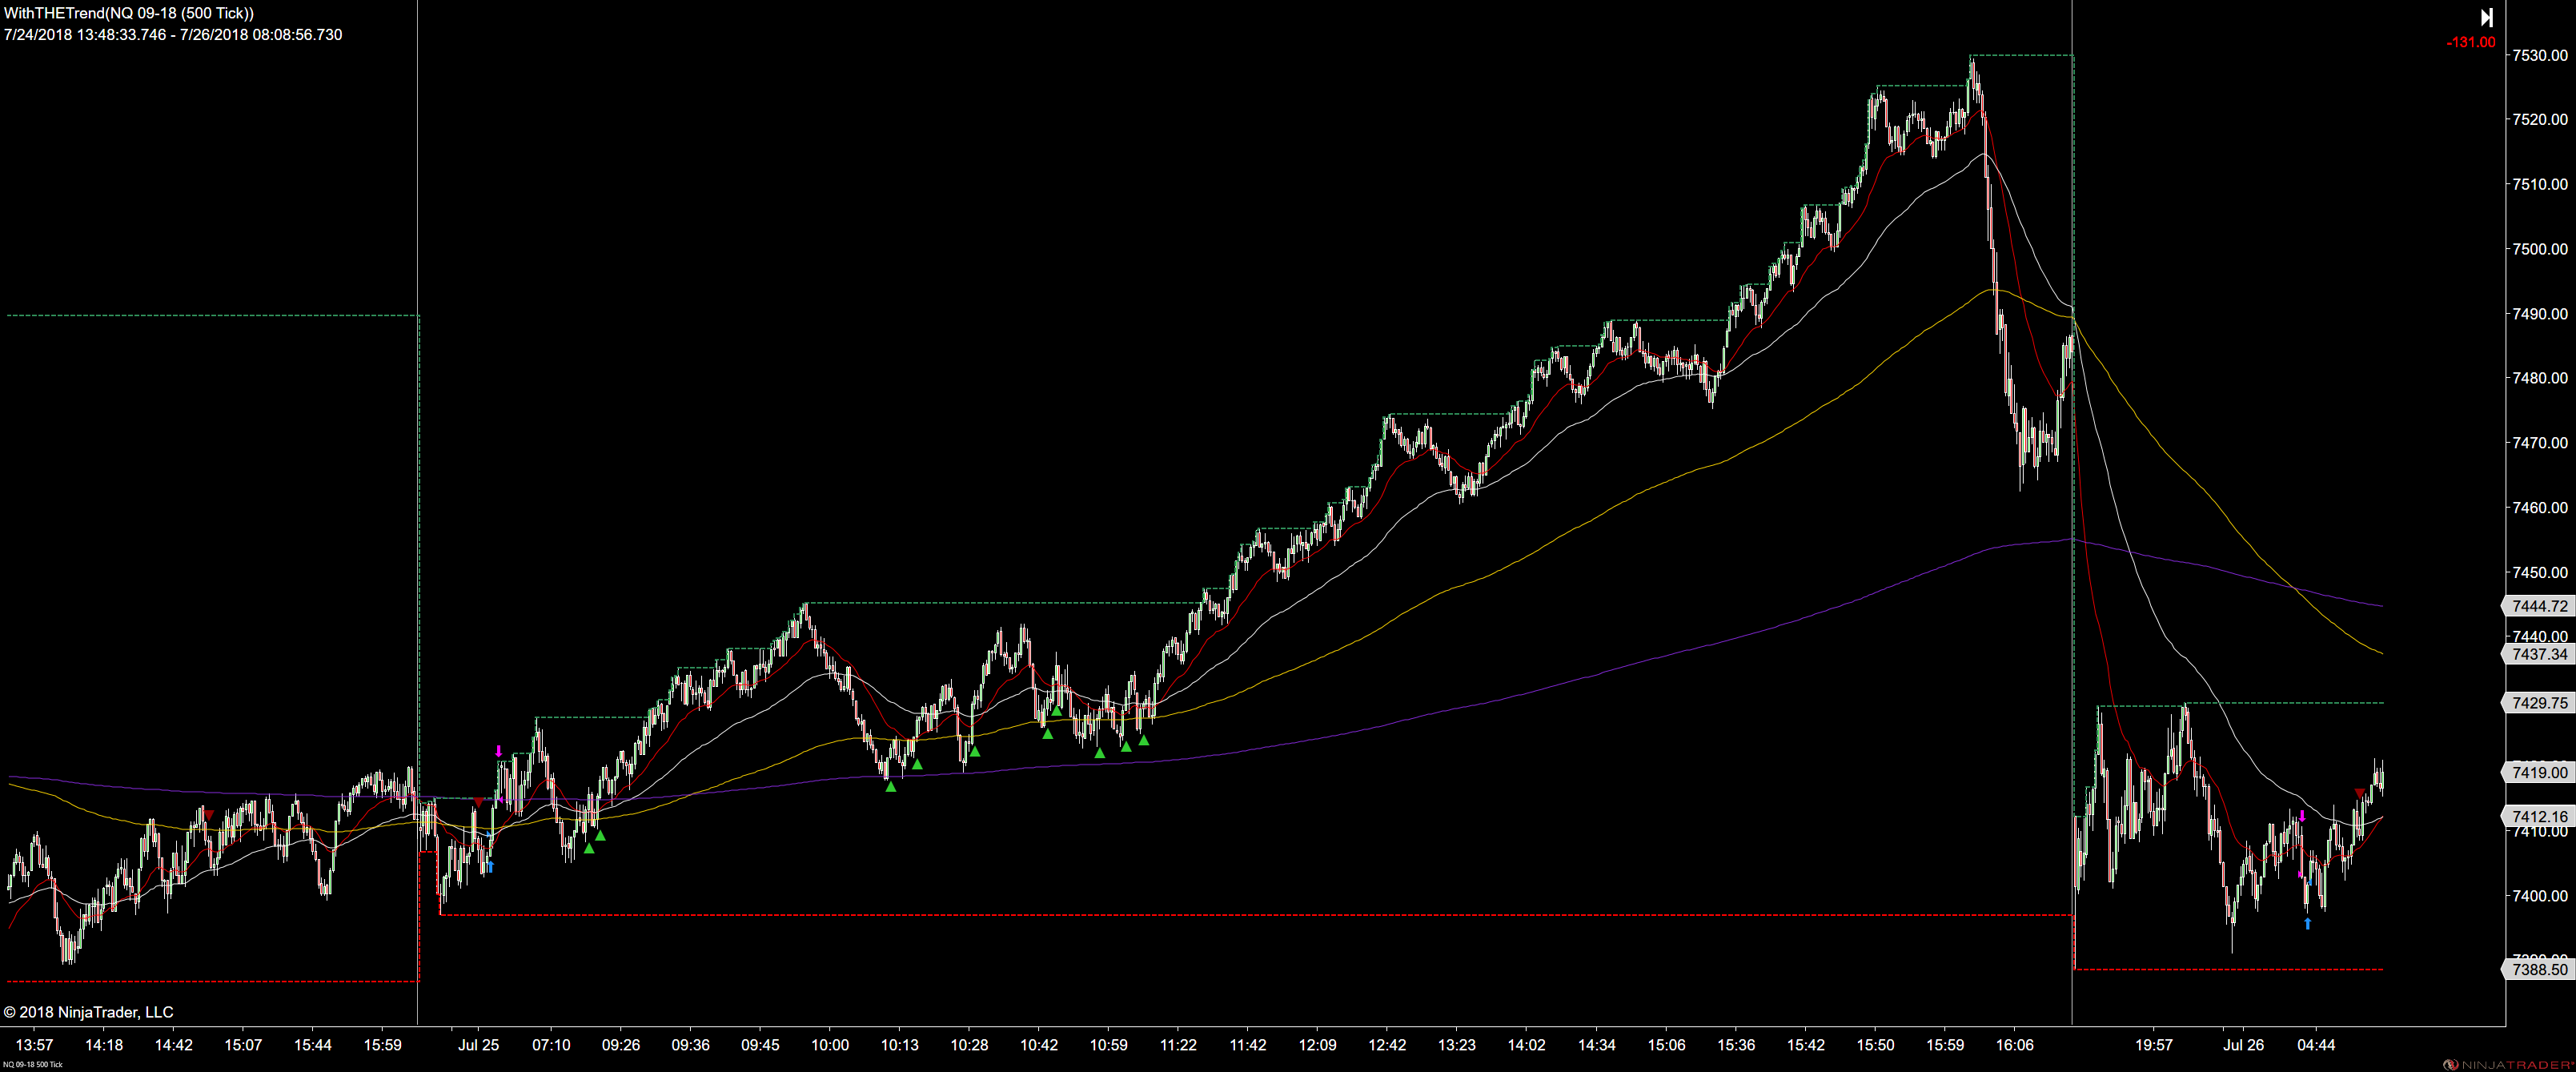Click the blue up arrow signal near 04:44

click(x=2307, y=924)
